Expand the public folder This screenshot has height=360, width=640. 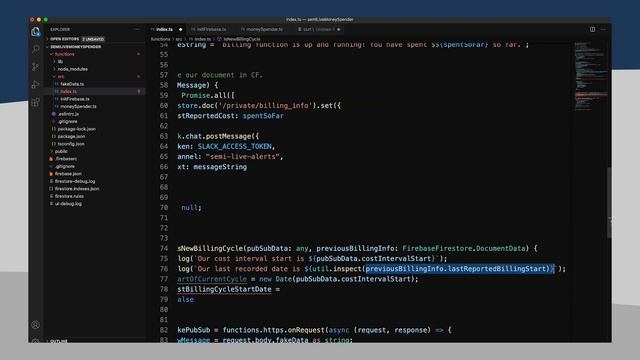(61, 151)
